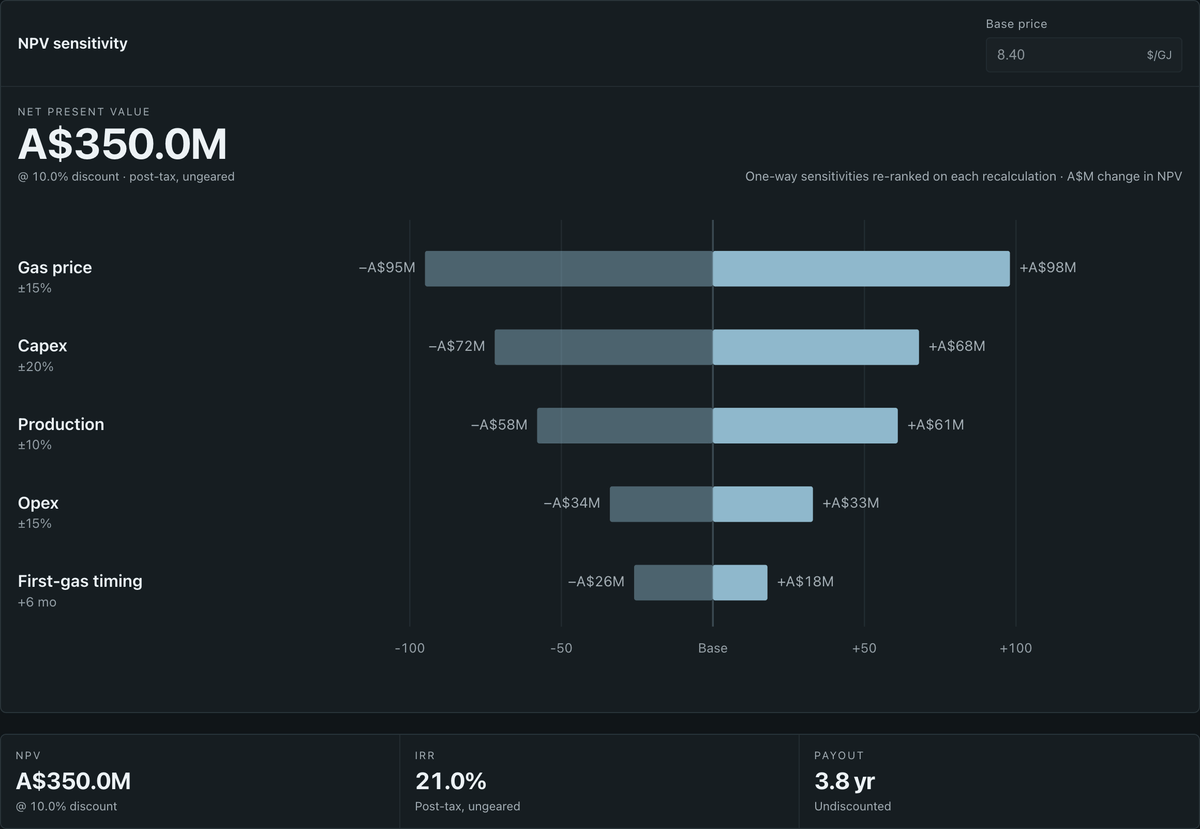The image size is (1200, 829).
Task: Click the +A$98M value label
Action: pyautogui.click(x=1048, y=268)
